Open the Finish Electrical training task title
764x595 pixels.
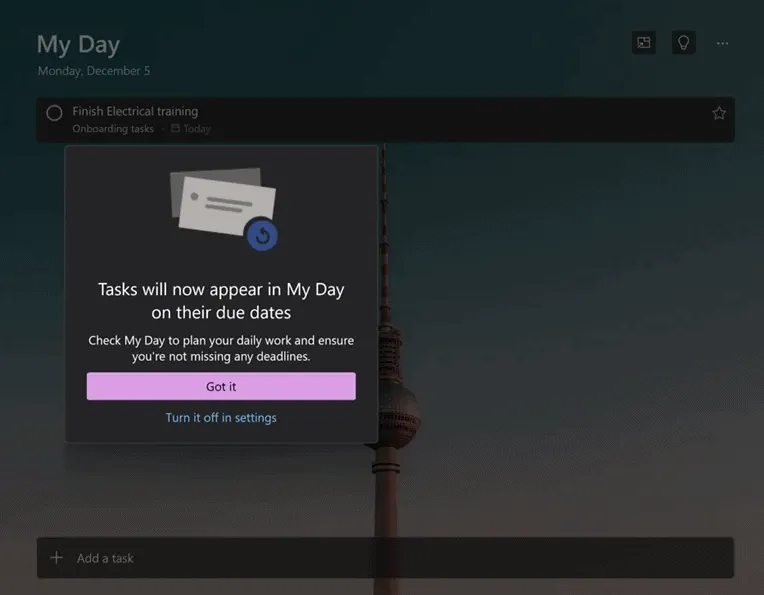pos(135,111)
